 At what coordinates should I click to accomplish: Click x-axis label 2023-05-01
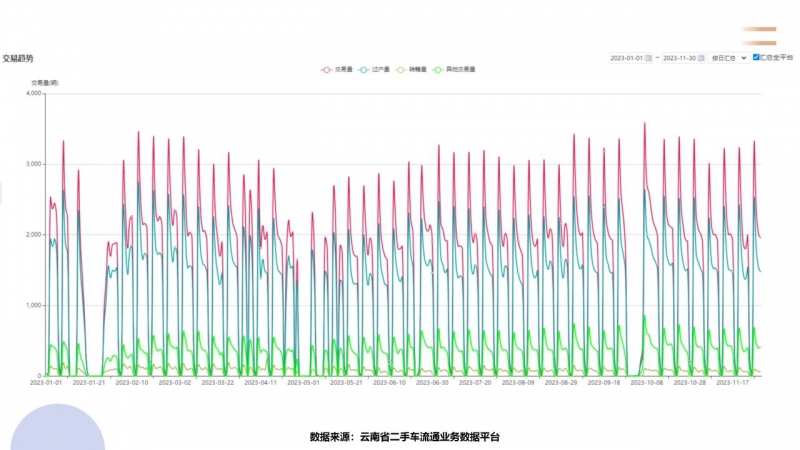pyautogui.click(x=303, y=383)
